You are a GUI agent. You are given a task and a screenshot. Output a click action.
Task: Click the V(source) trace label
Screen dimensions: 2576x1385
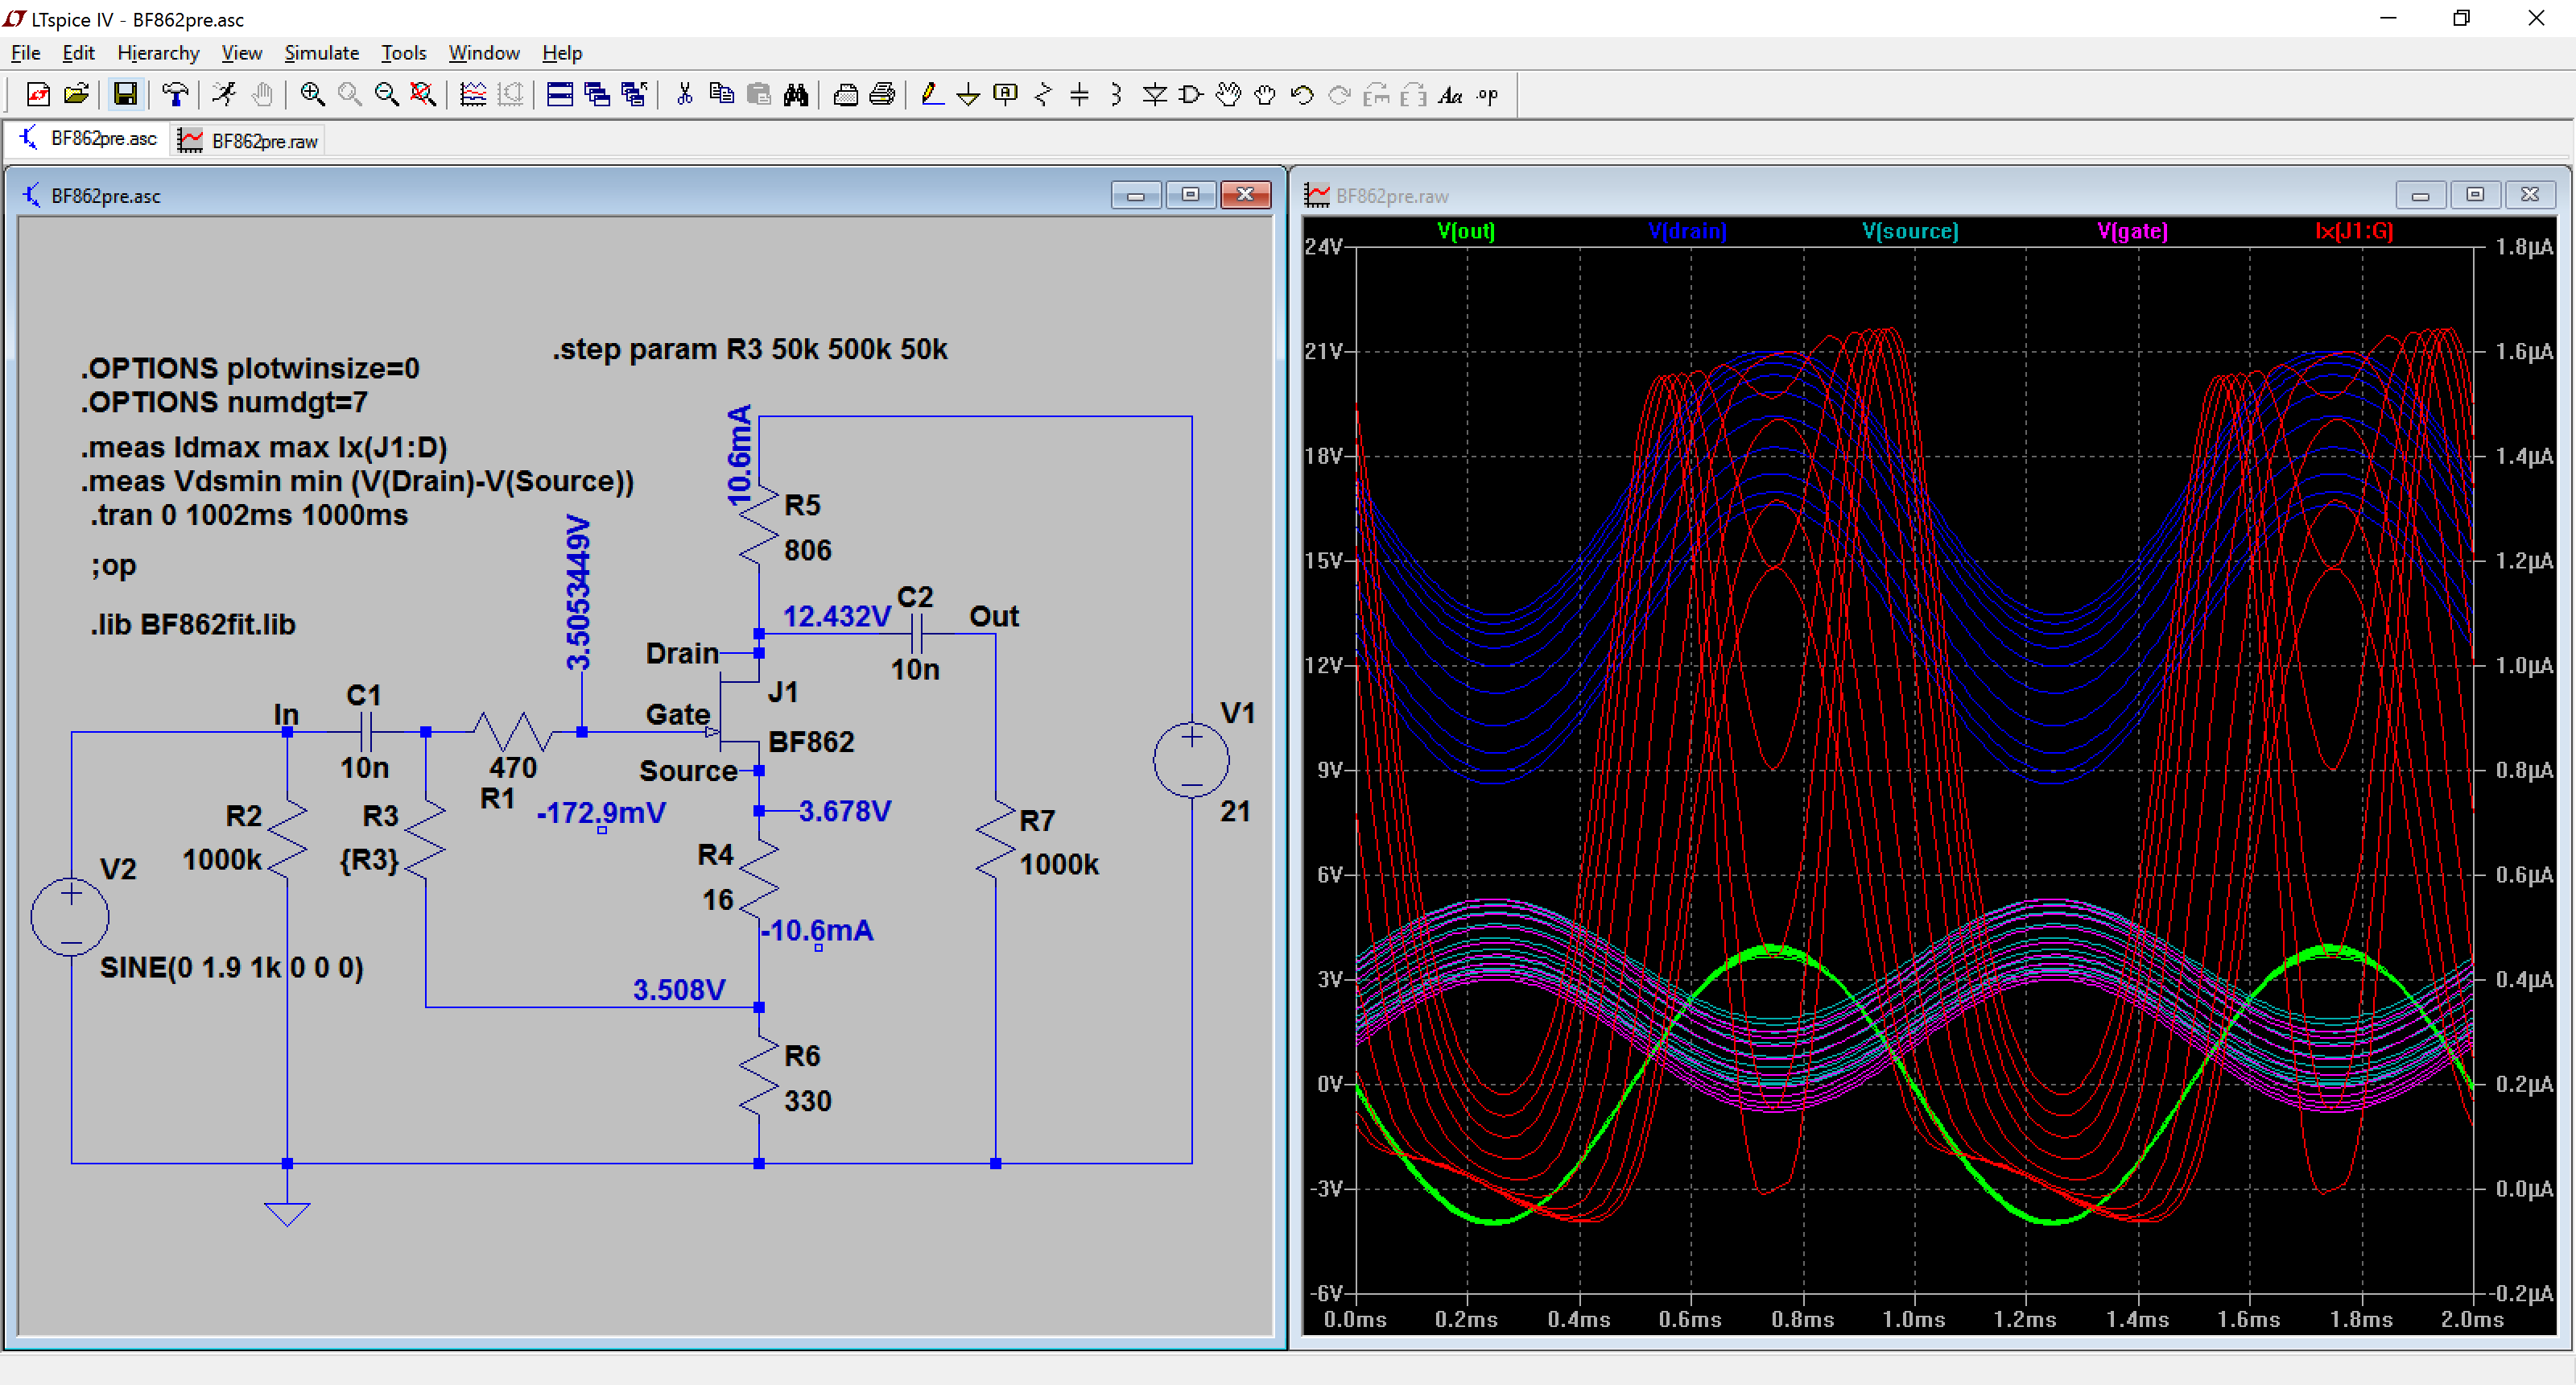coord(1910,231)
